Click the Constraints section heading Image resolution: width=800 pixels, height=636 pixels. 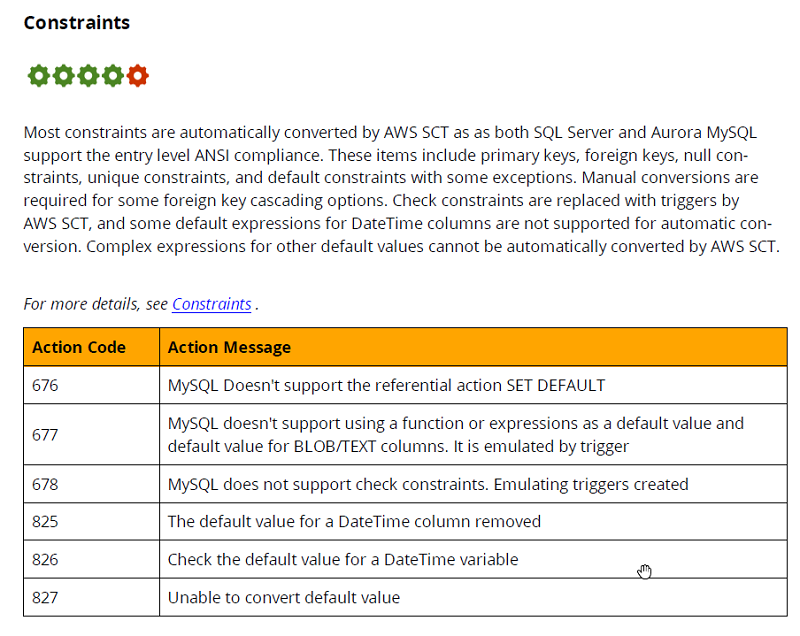pos(77,22)
